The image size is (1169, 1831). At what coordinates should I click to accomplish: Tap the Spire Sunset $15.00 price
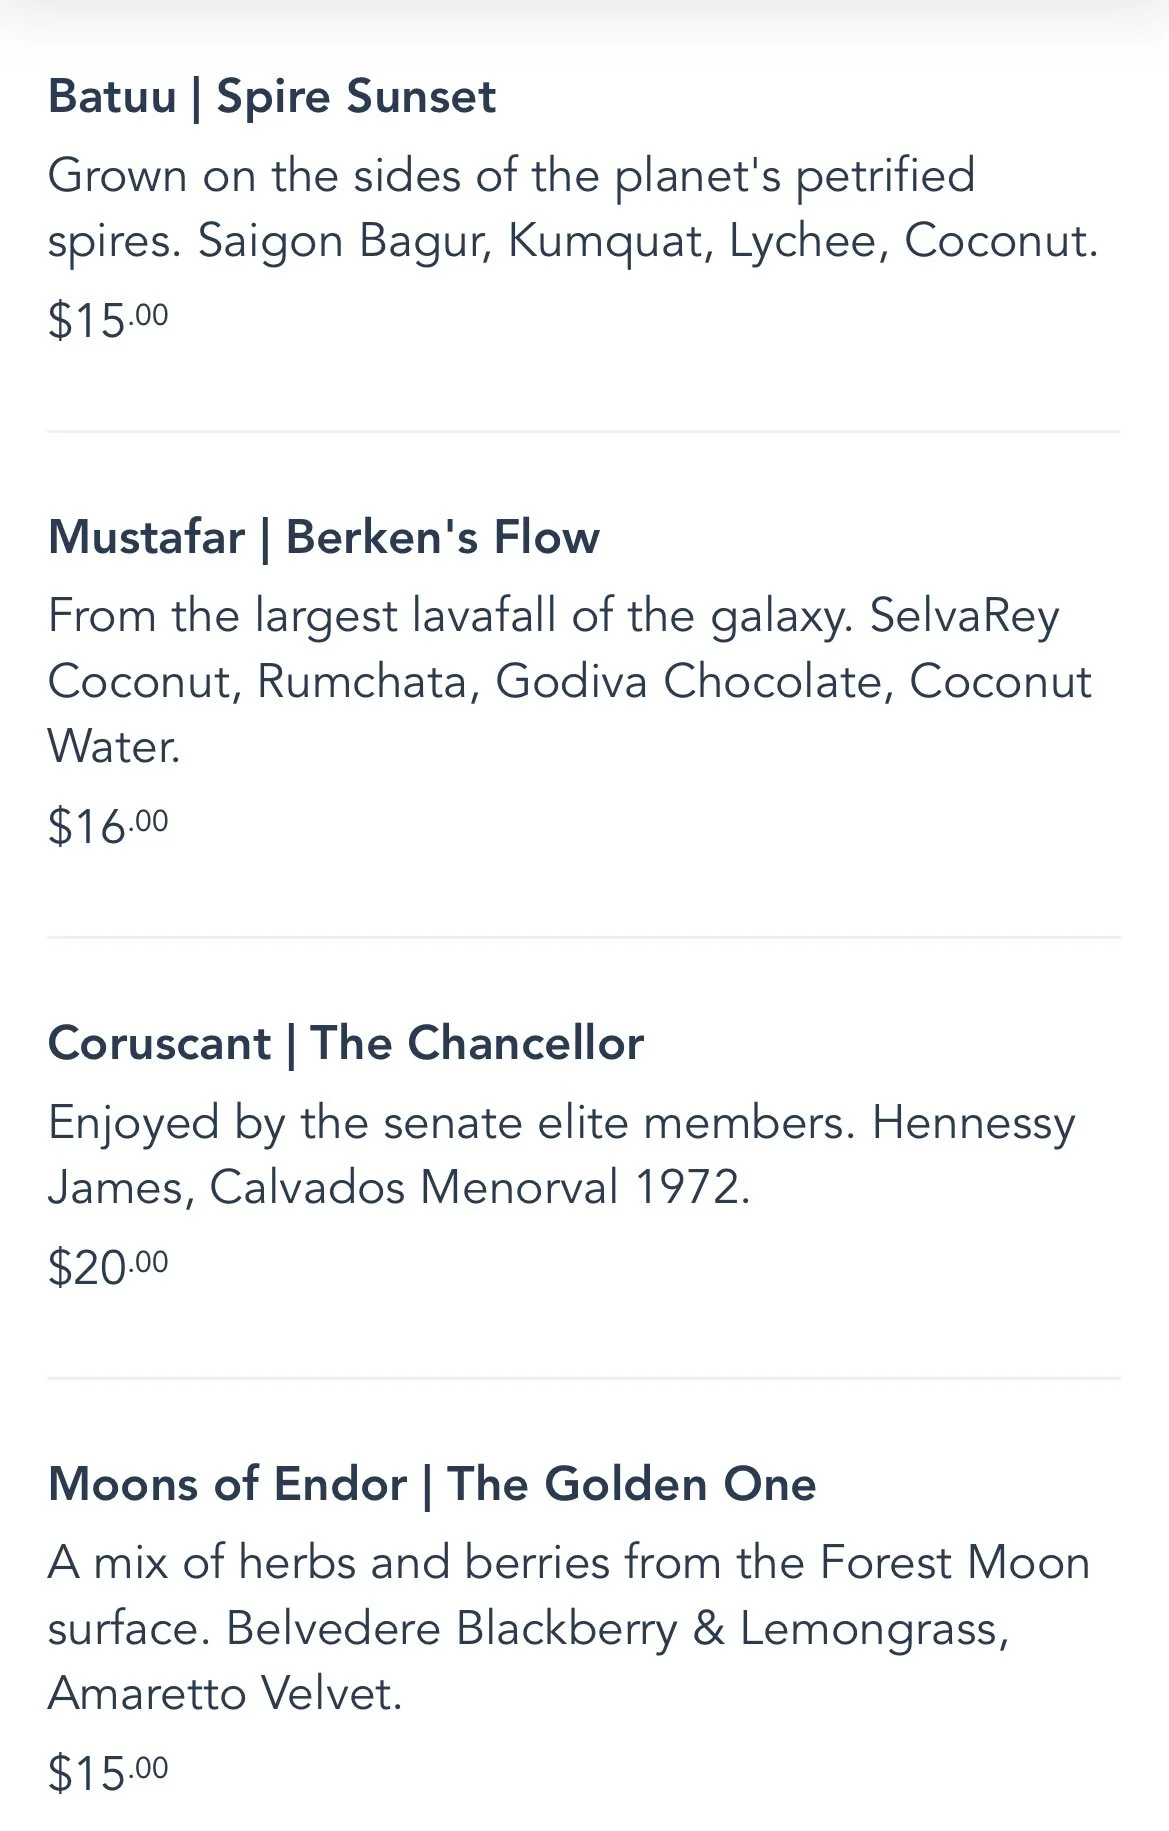point(108,320)
